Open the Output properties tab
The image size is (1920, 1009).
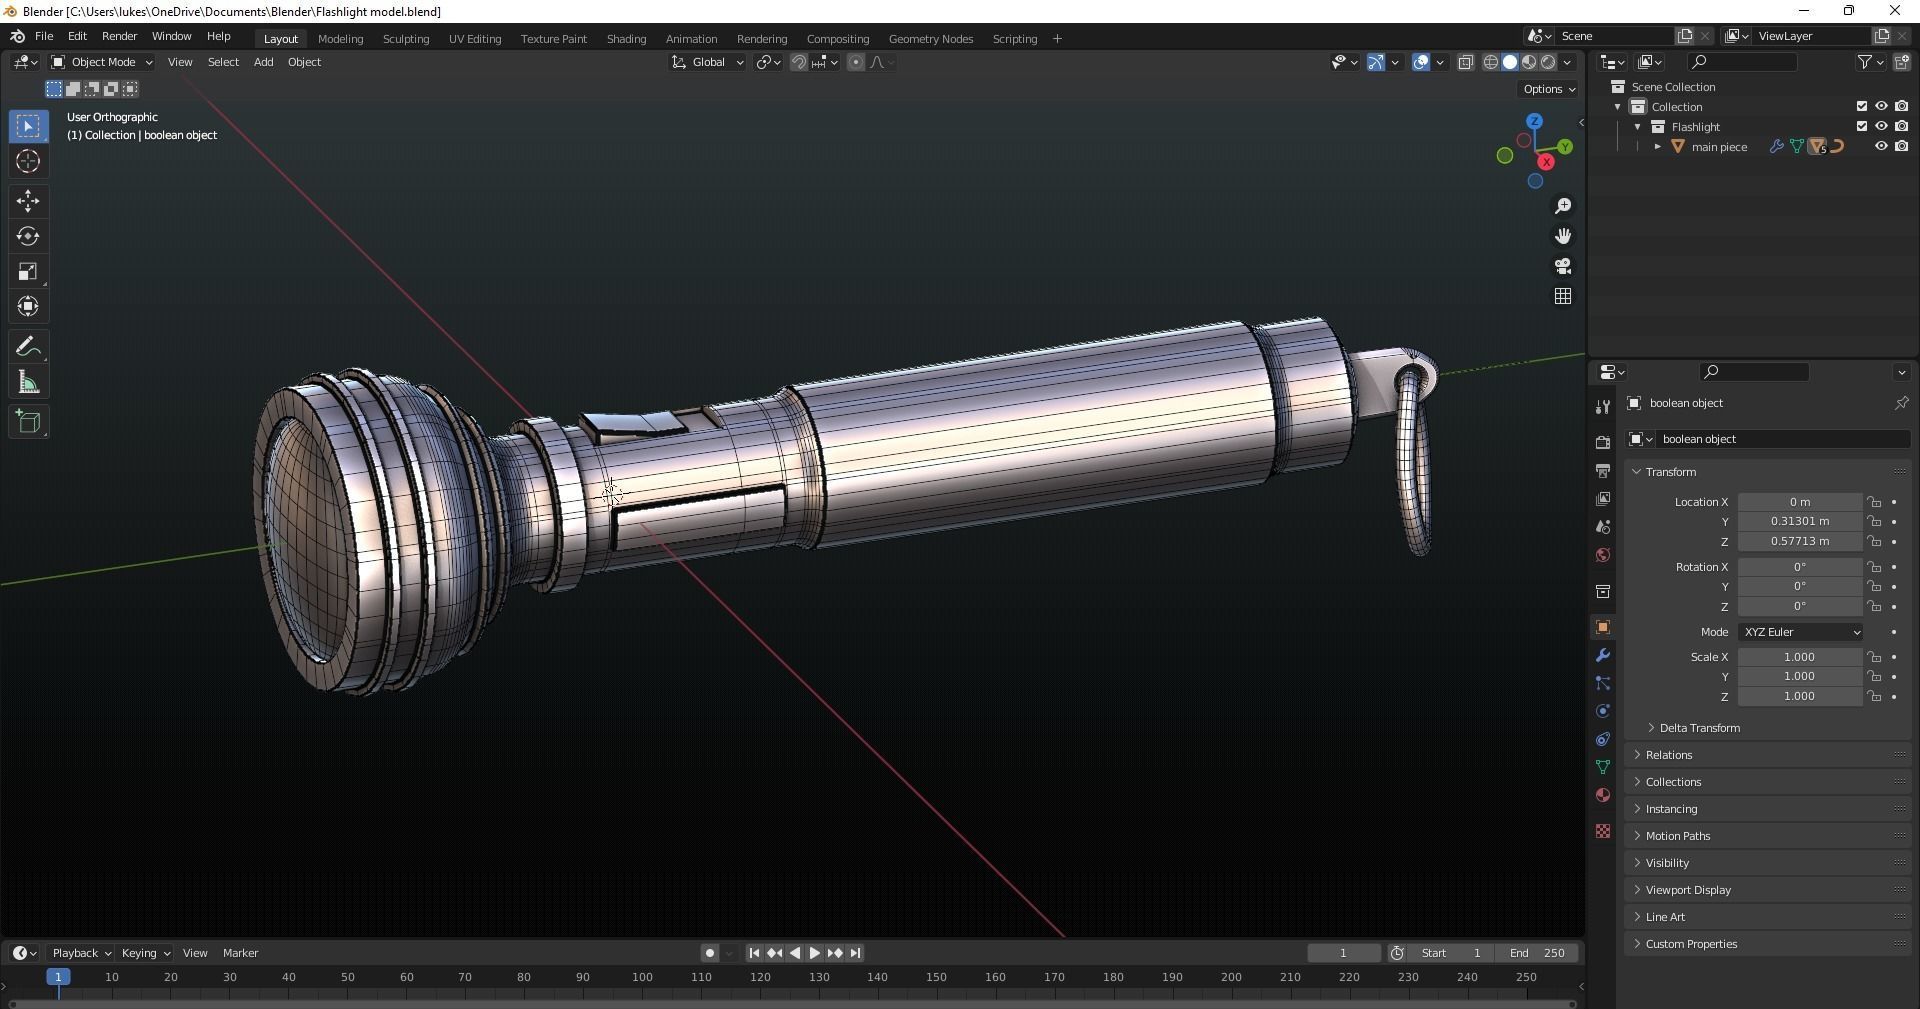pyautogui.click(x=1603, y=470)
